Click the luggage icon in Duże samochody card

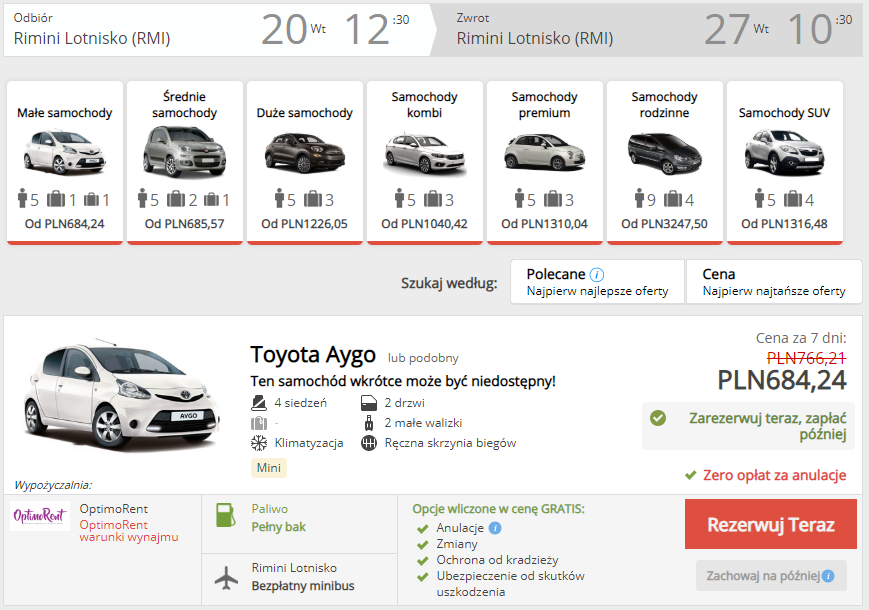point(313,198)
